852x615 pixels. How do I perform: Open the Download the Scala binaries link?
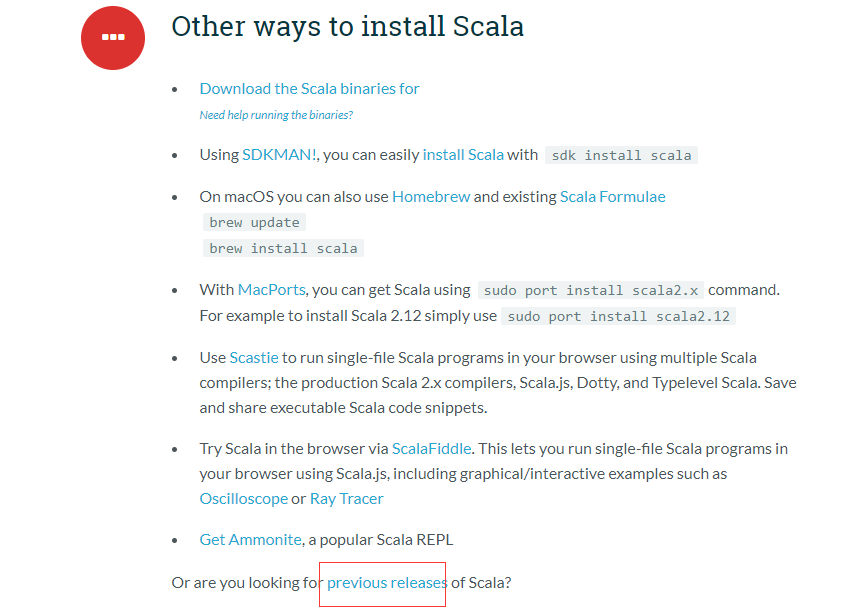pos(309,88)
